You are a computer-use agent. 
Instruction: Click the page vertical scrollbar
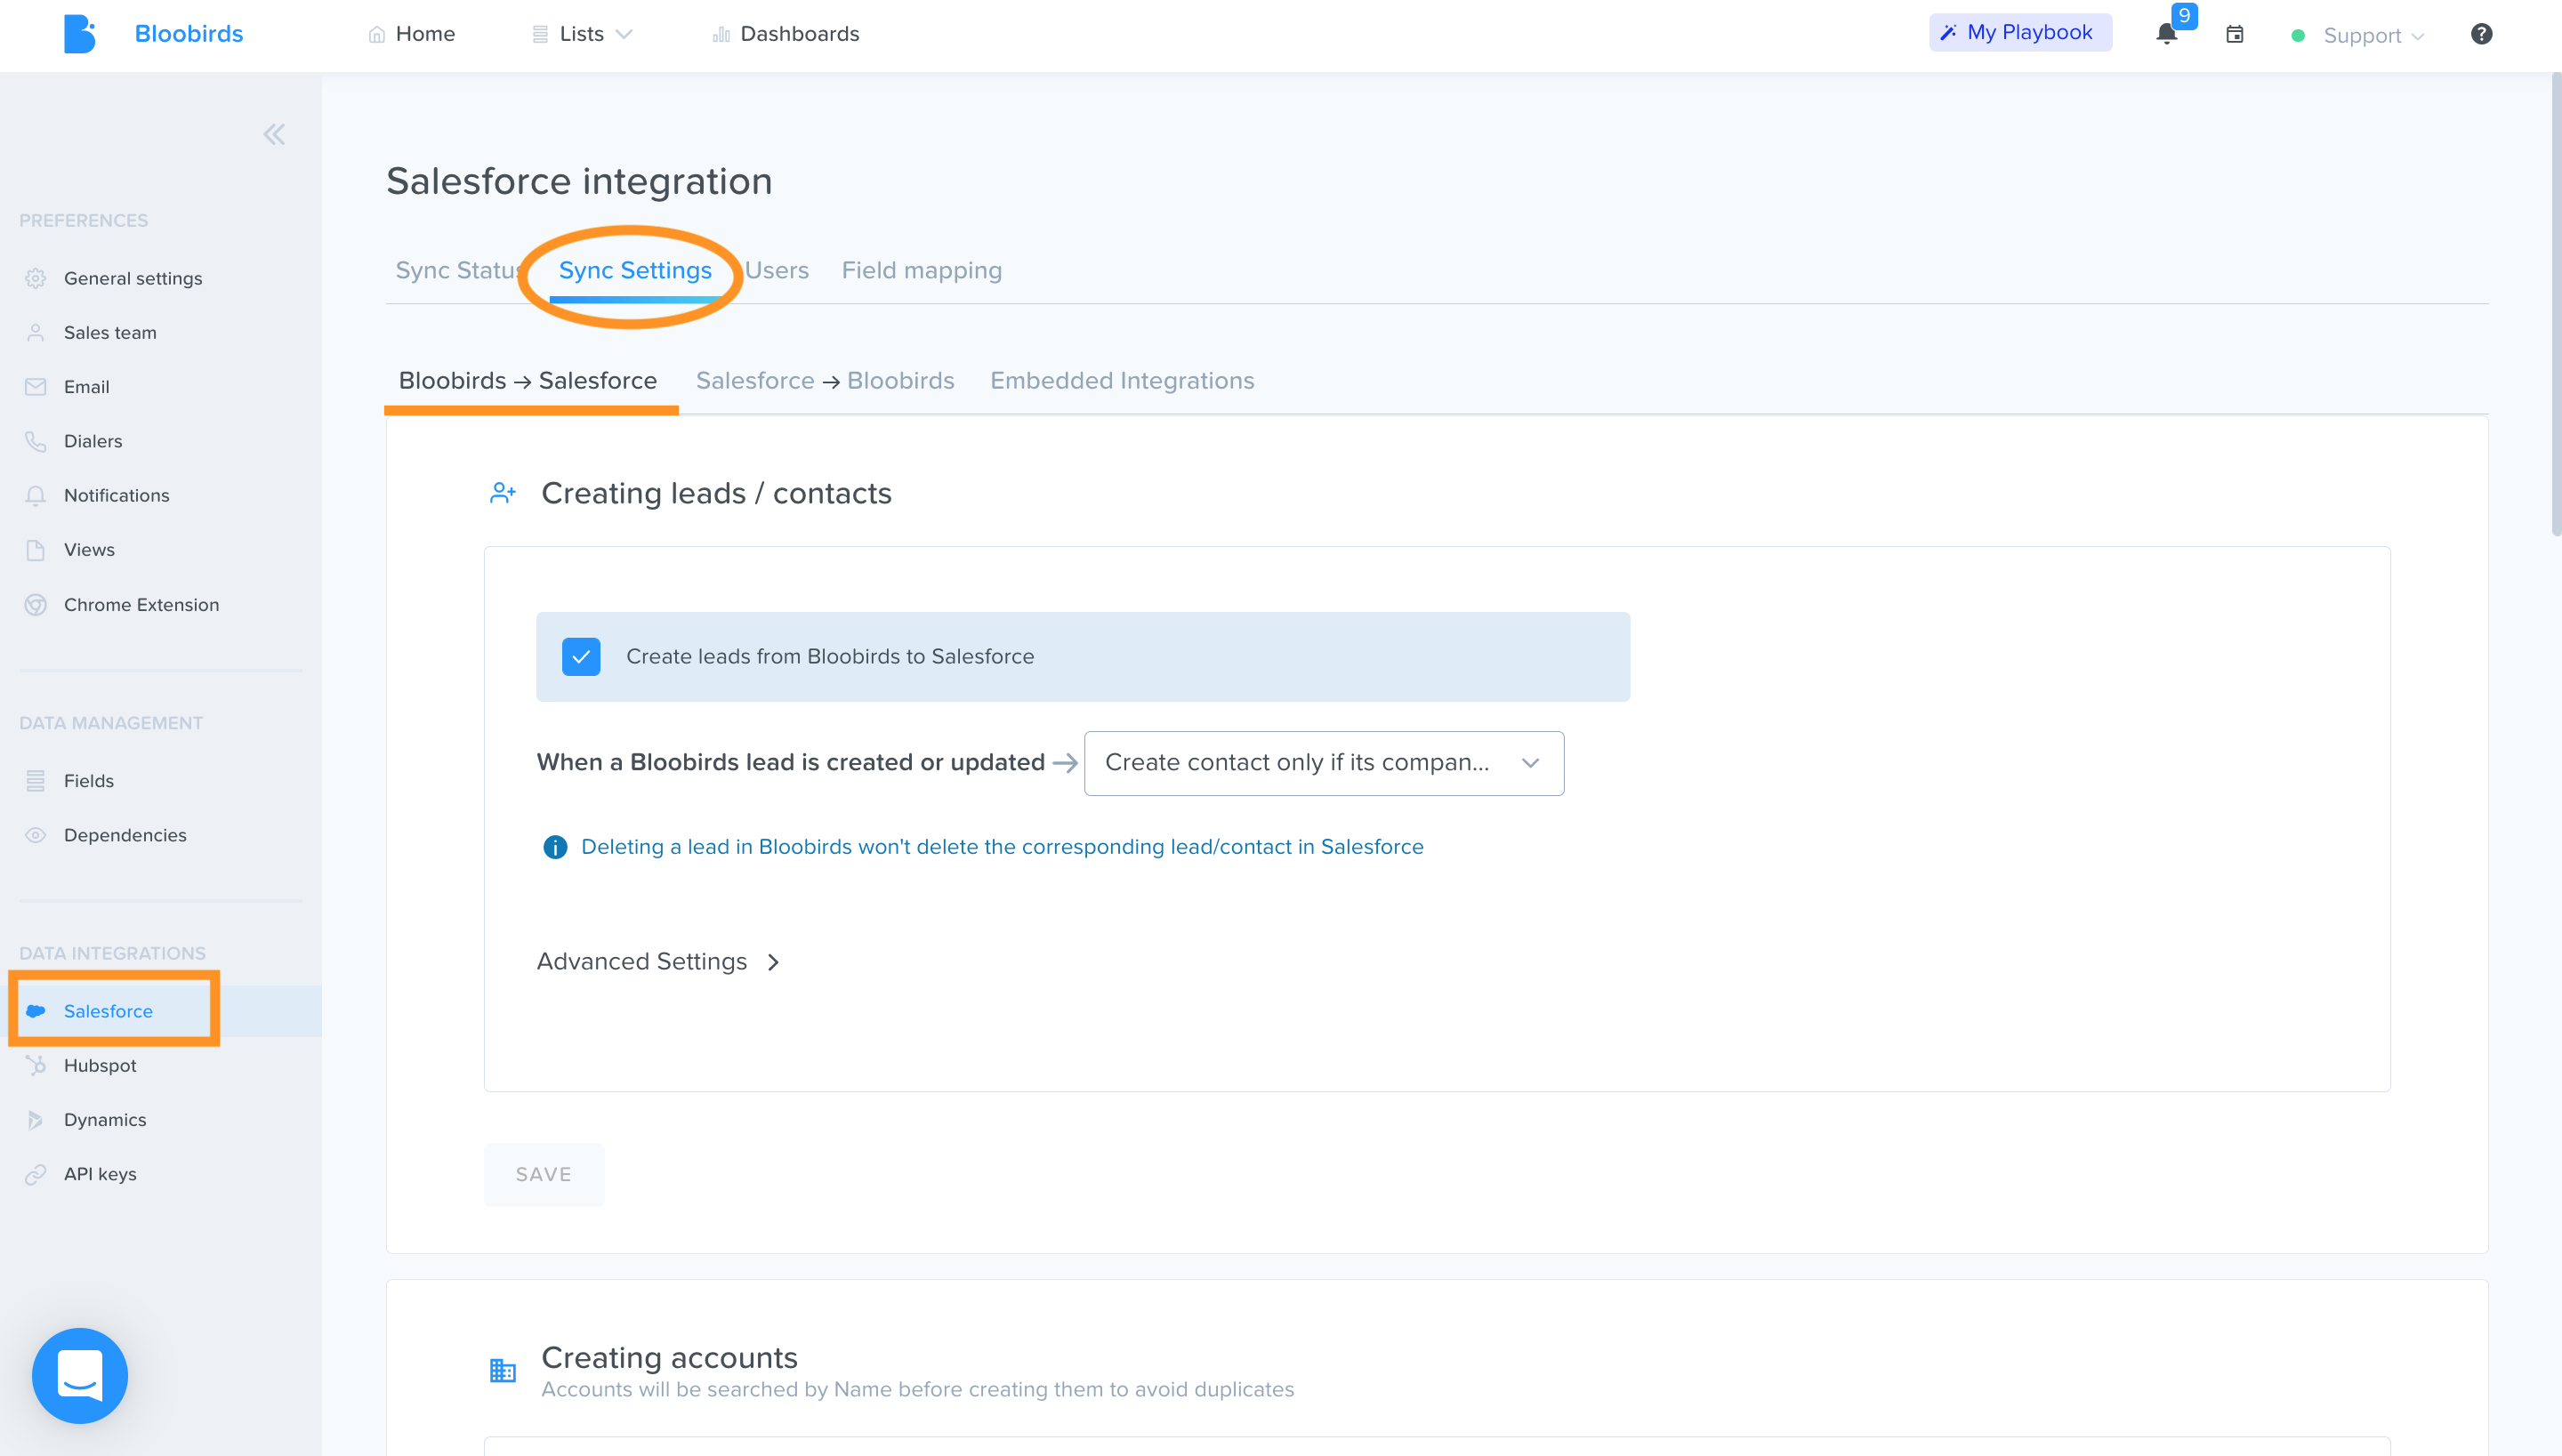click(x=2556, y=305)
